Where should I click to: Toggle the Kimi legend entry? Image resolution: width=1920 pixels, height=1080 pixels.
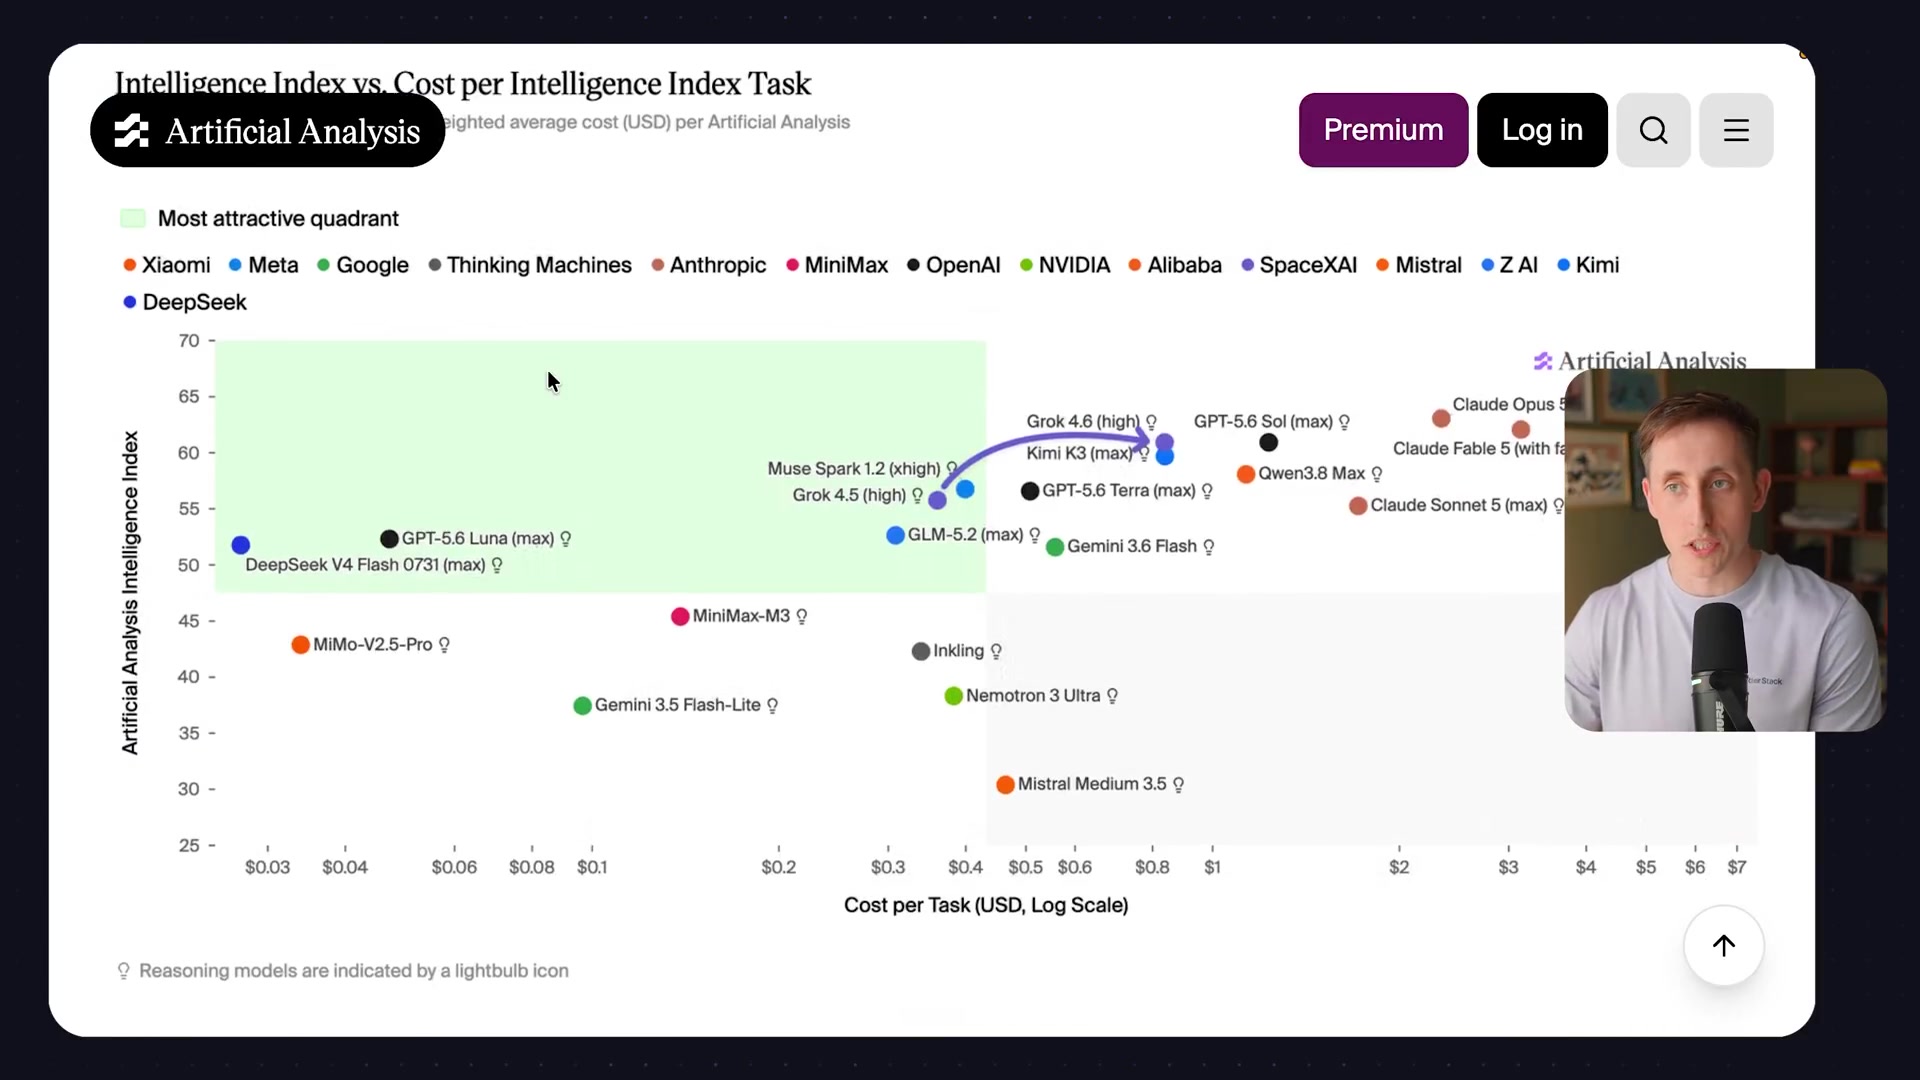(x=1588, y=265)
